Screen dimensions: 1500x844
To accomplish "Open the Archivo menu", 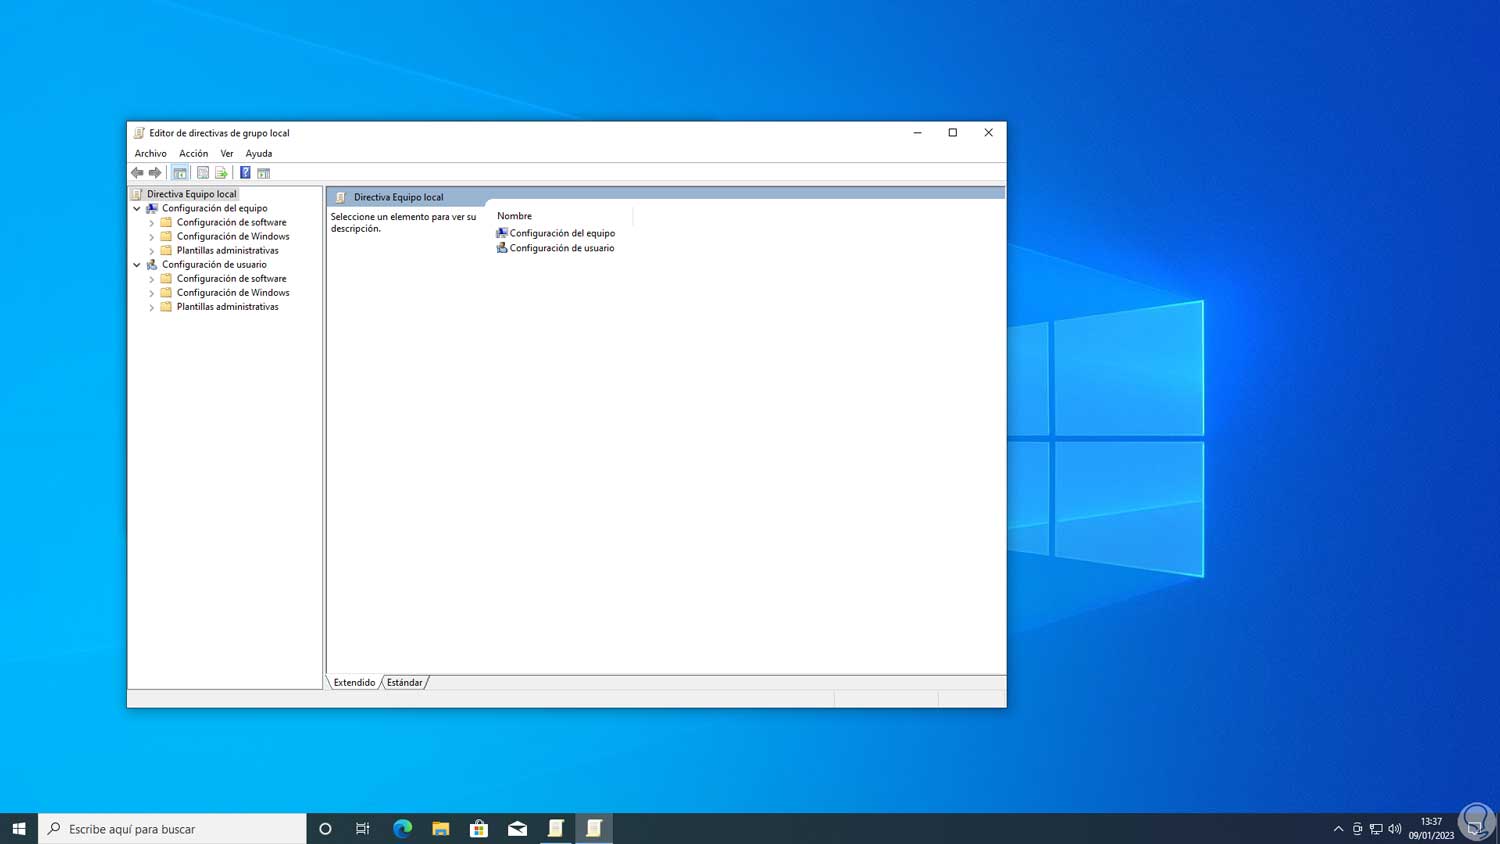I will coord(150,153).
